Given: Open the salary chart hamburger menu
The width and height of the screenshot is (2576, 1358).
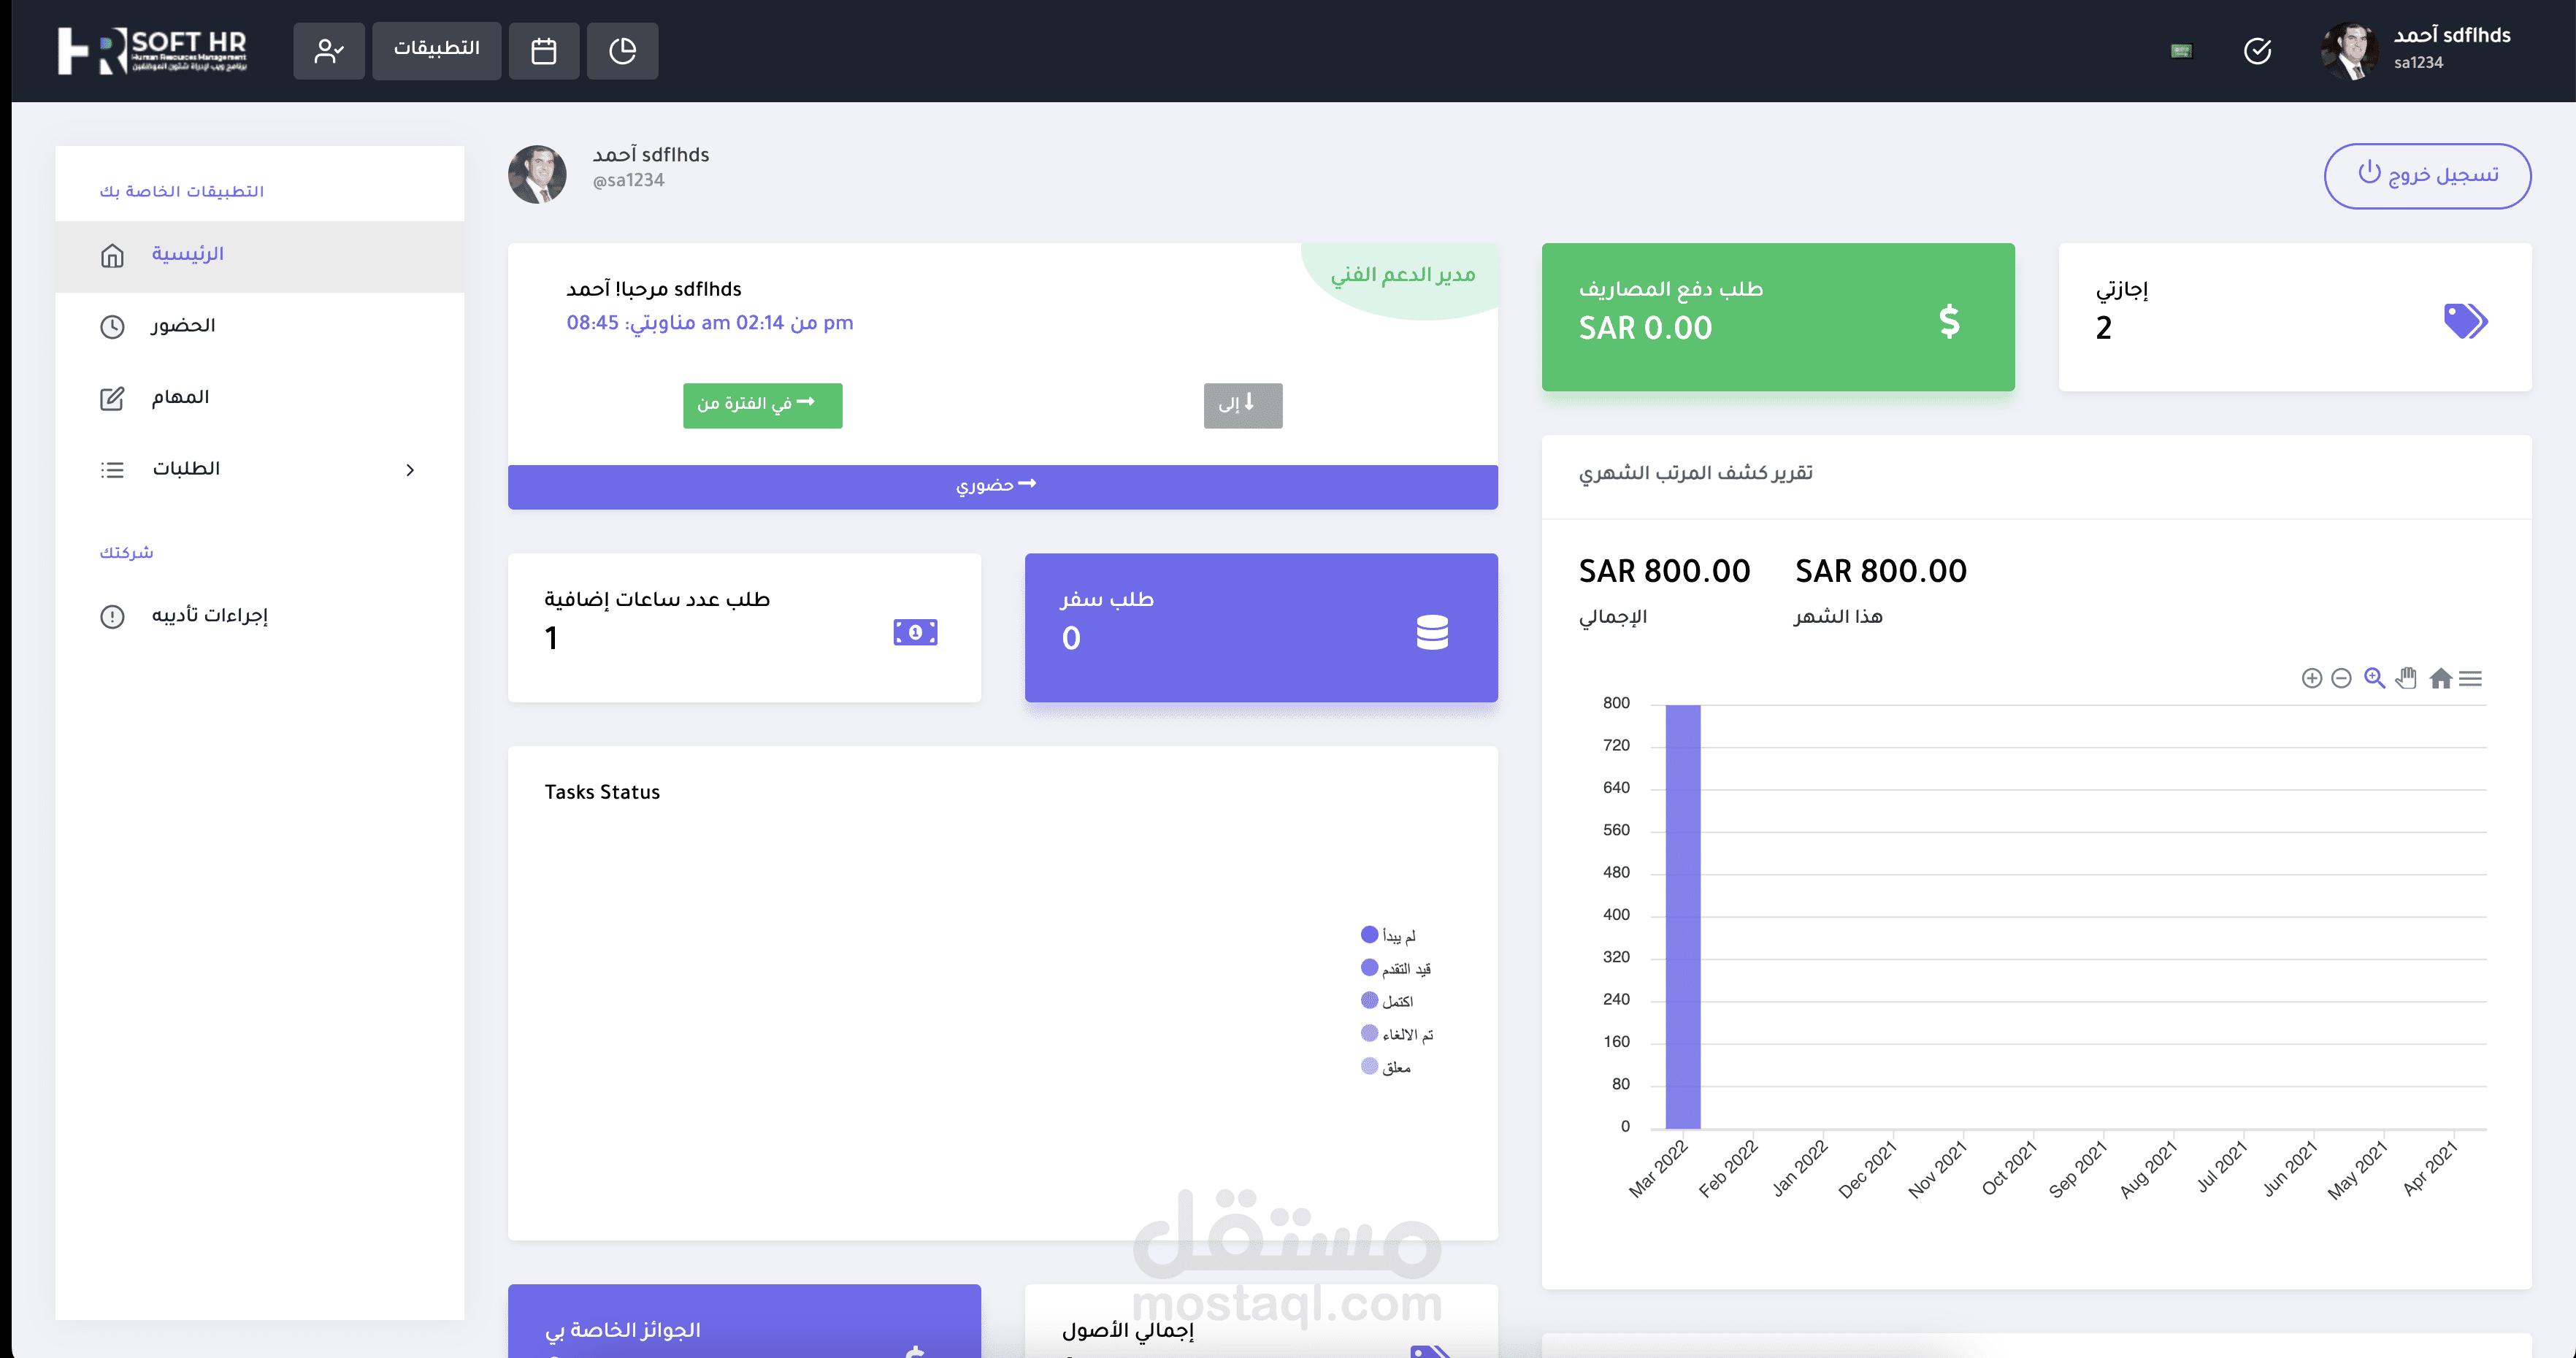Looking at the screenshot, I should (2470, 679).
